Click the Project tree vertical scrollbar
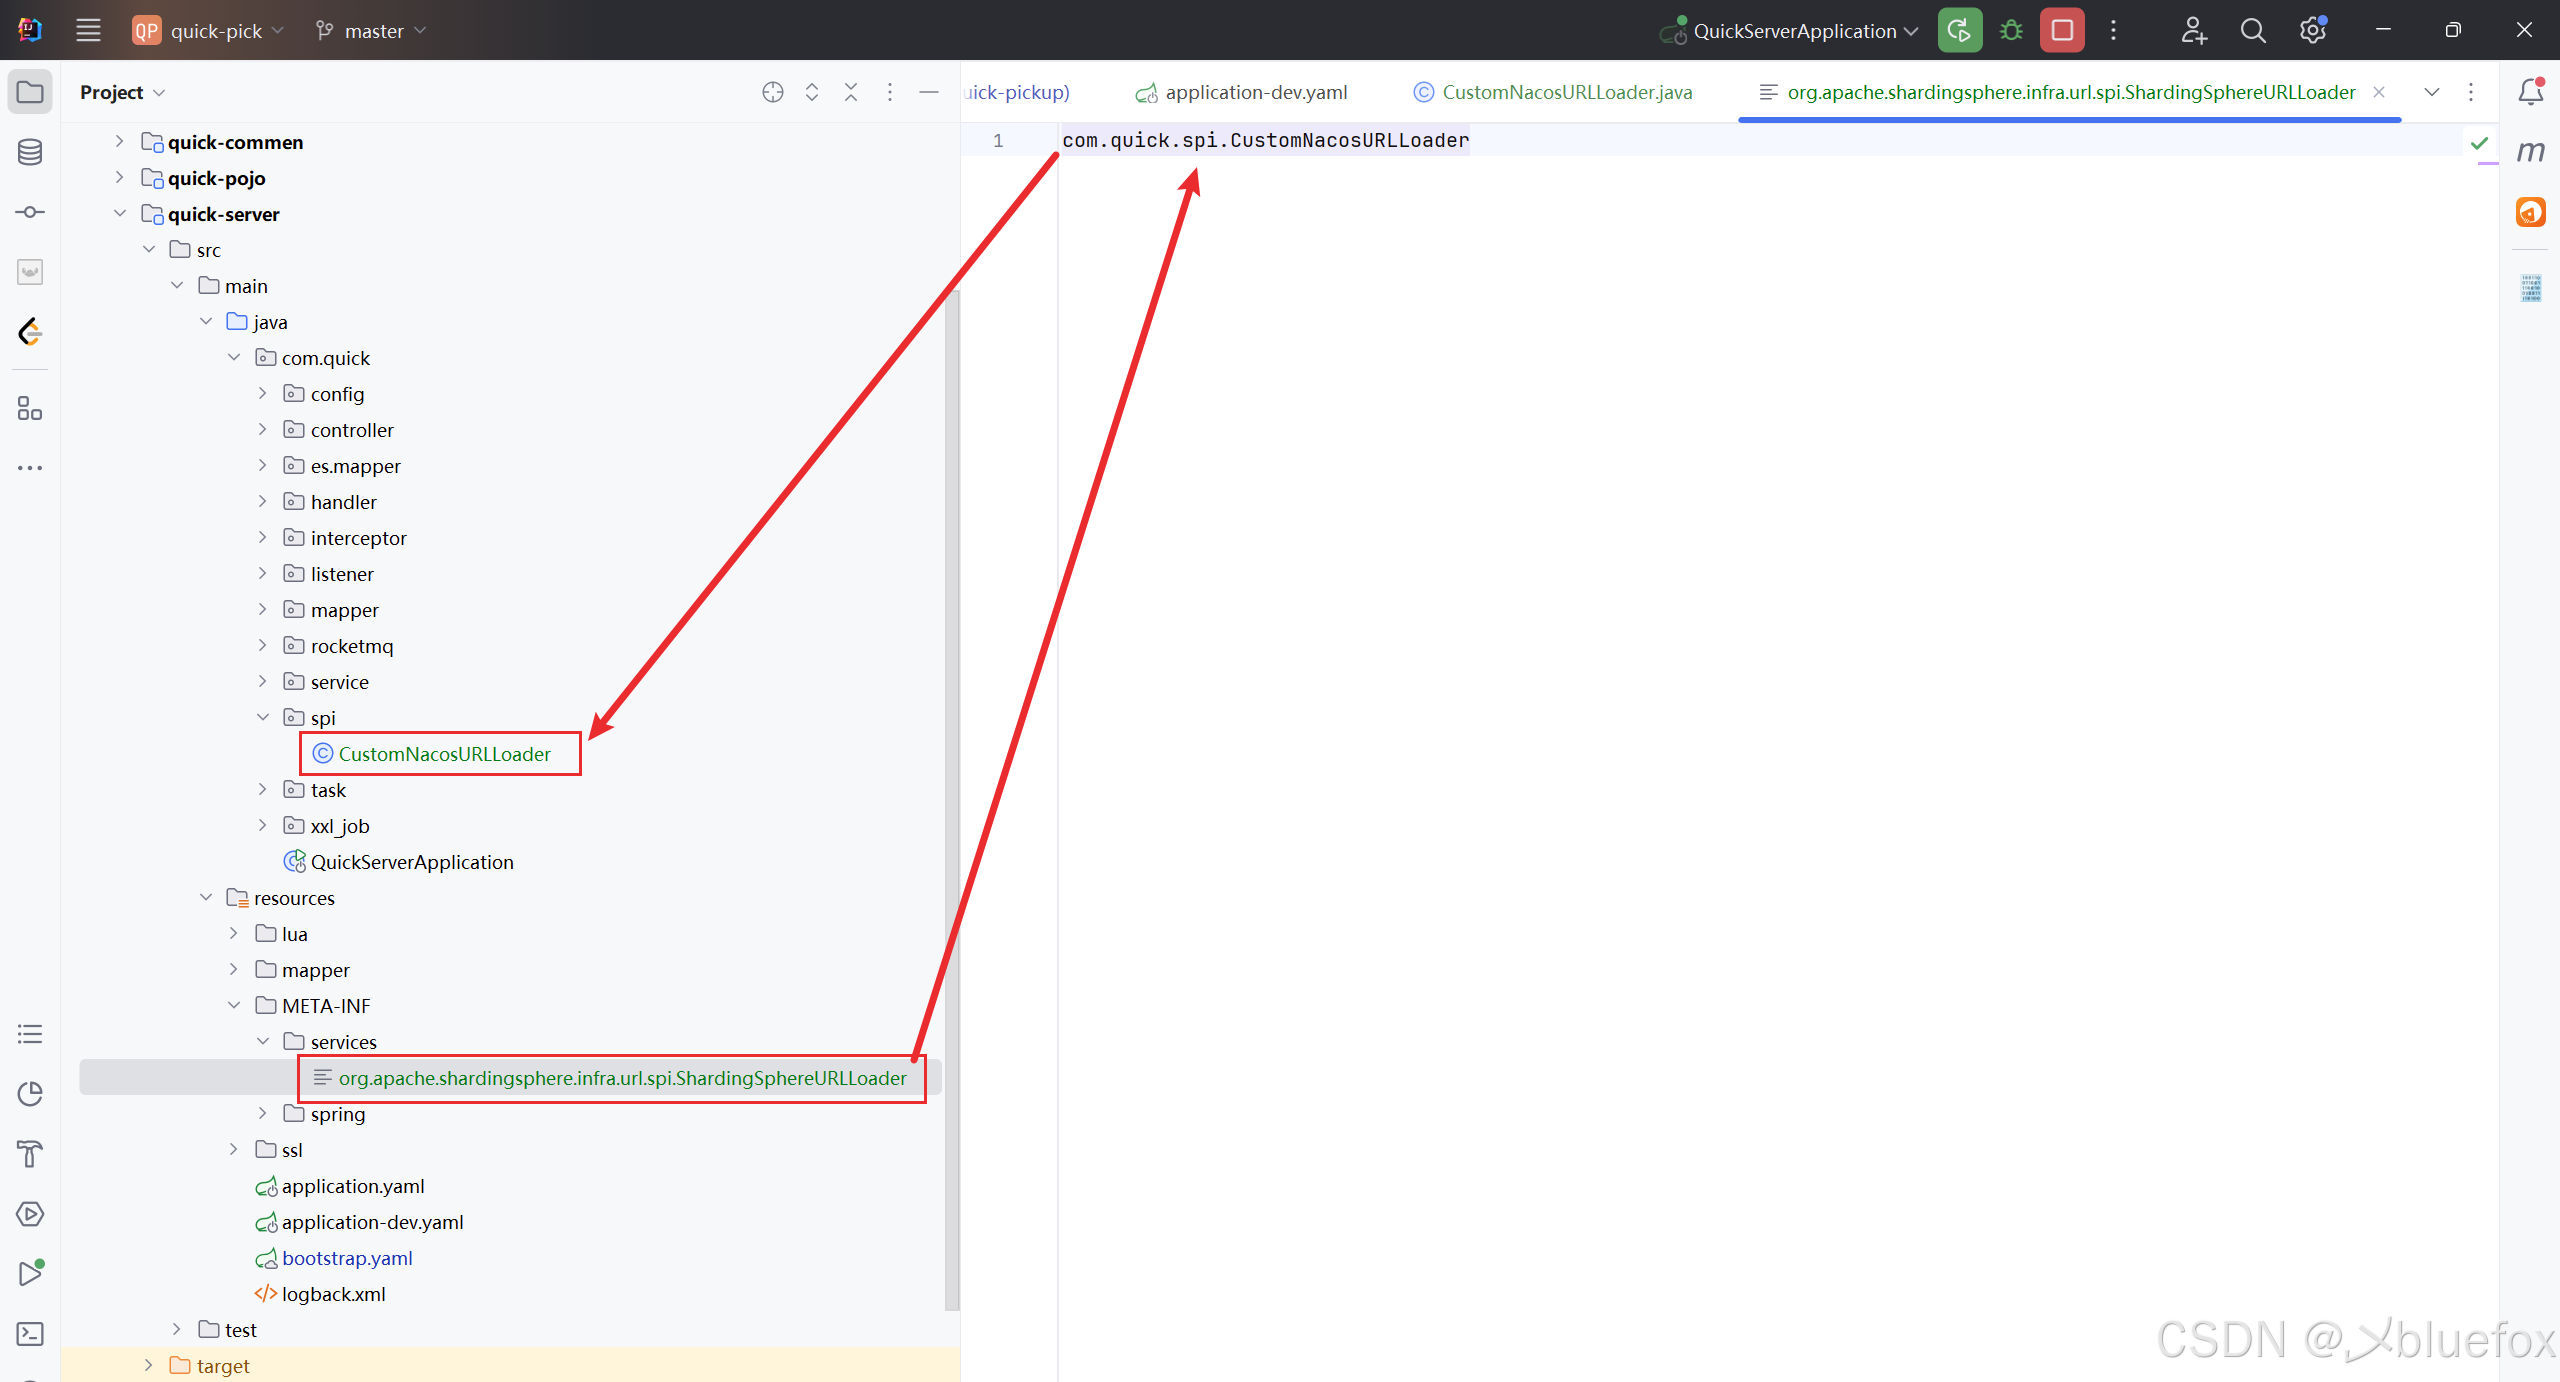Image resolution: width=2560 pixels, height=1382 pixels. pyautogui.click(x=951, y=800)
